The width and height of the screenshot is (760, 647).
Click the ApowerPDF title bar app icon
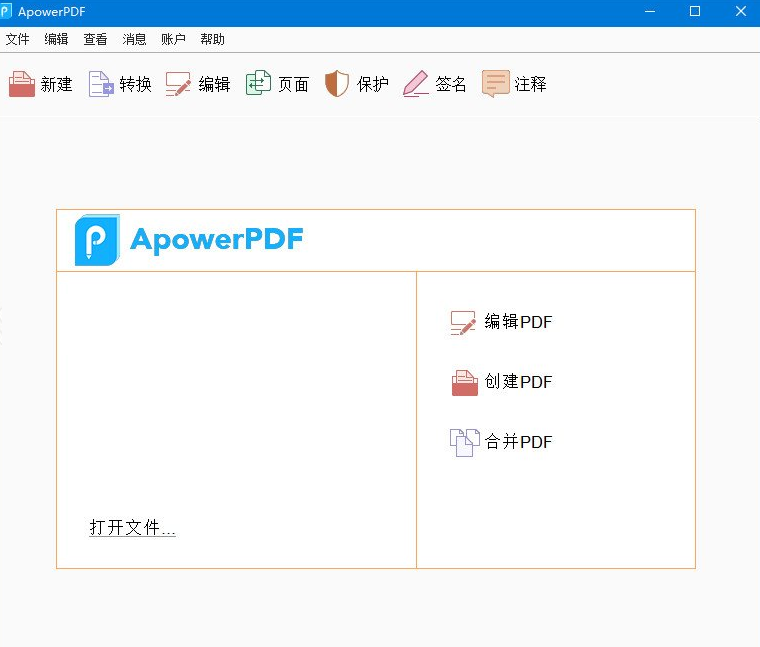click(6, 11)
